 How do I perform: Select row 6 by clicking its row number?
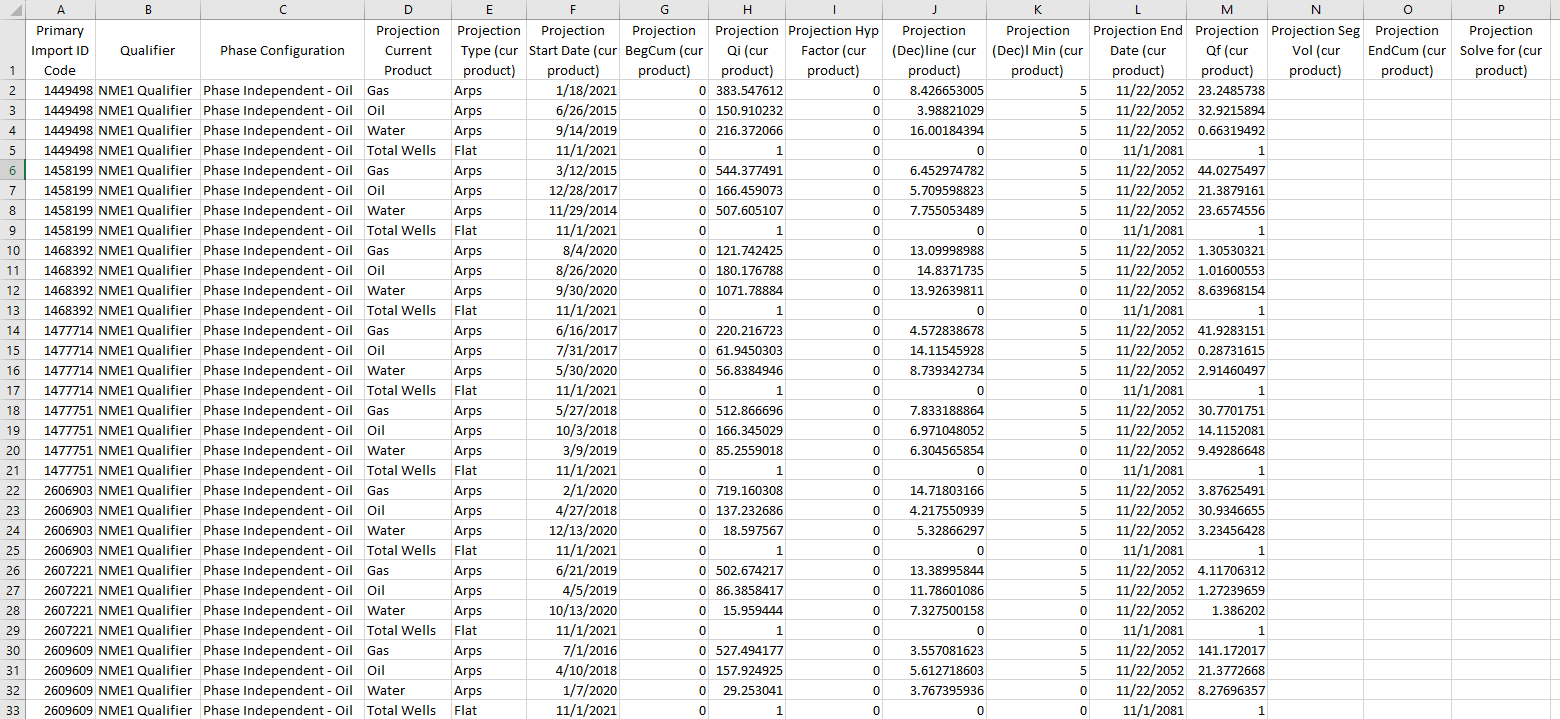tap(11, 170)
